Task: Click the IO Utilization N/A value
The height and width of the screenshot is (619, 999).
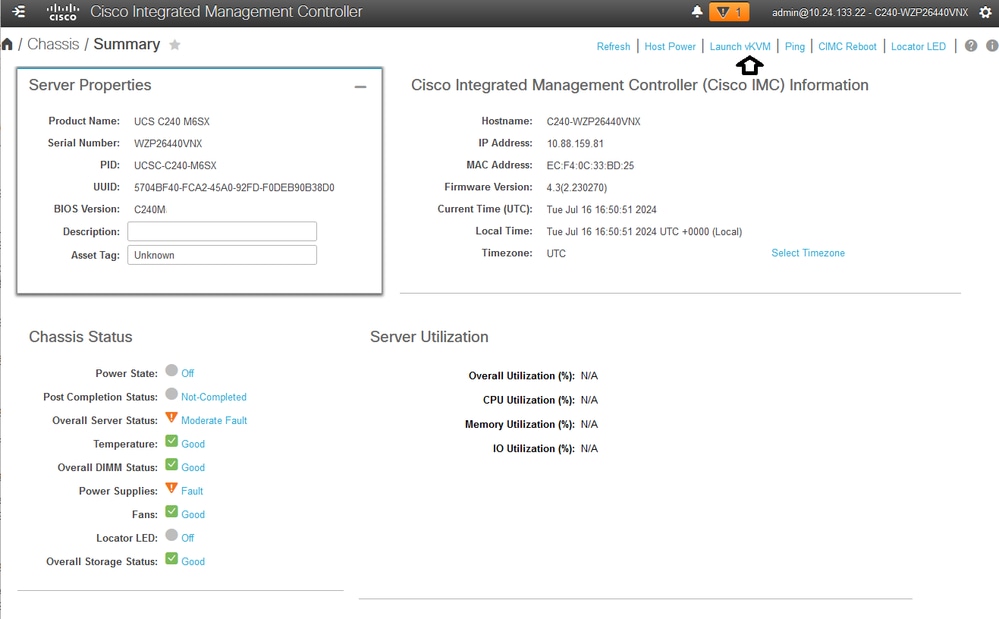Action: [589, 448]
